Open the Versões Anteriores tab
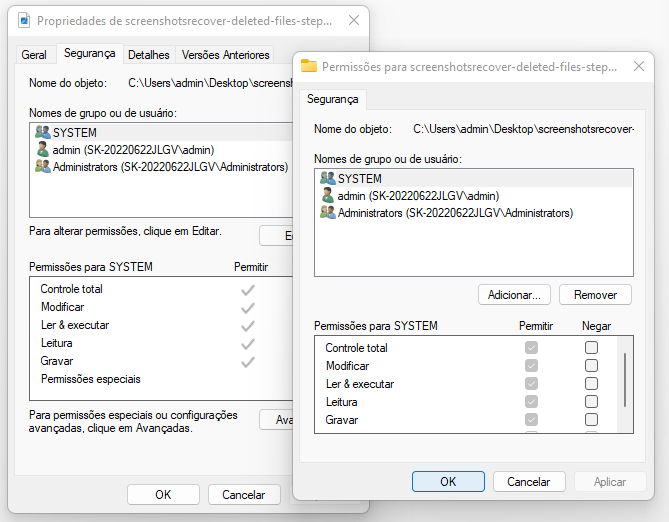This screenshot has height=522, width=669. click(225, 55)
